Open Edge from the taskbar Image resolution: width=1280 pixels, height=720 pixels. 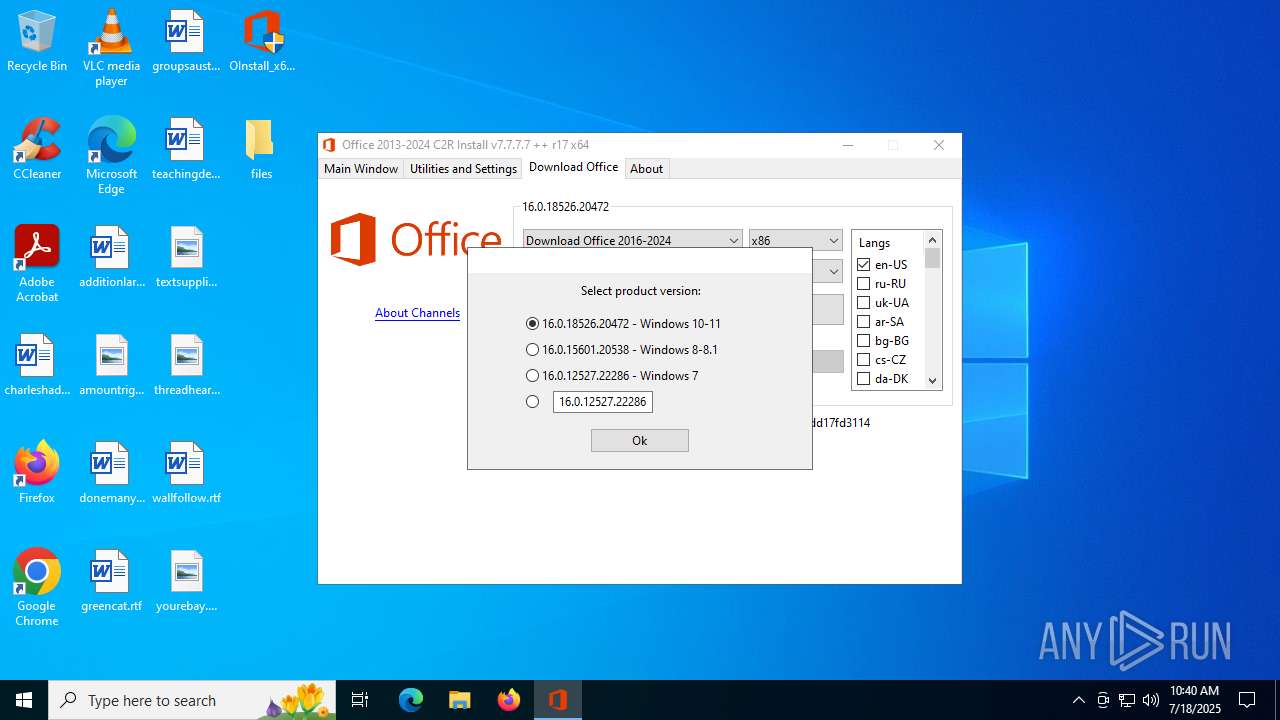pyautogui.click(x=411, y=700)
